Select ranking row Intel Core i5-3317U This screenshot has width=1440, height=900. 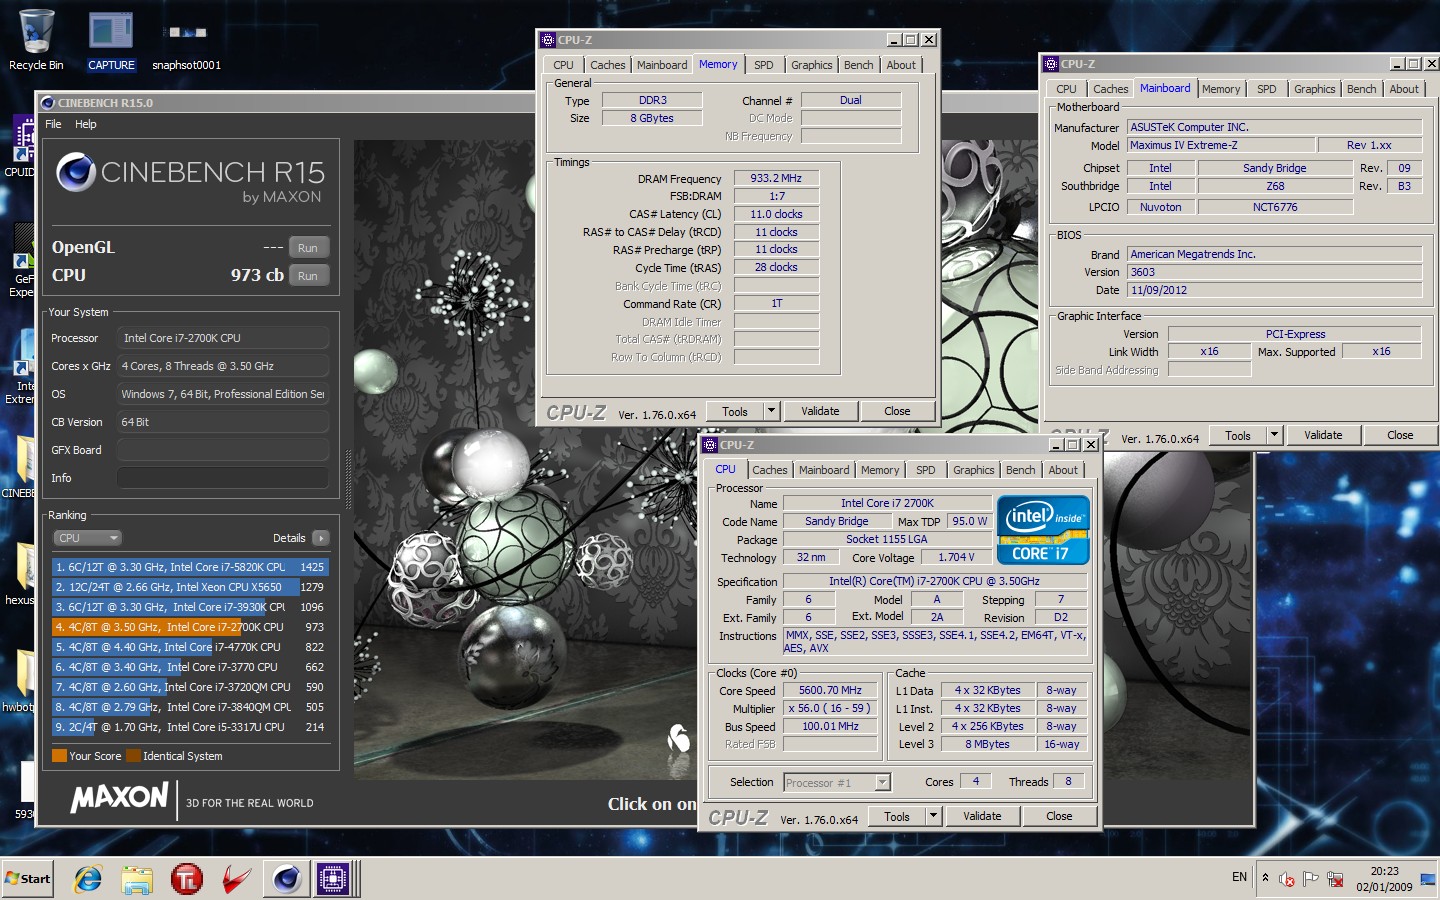190,727
